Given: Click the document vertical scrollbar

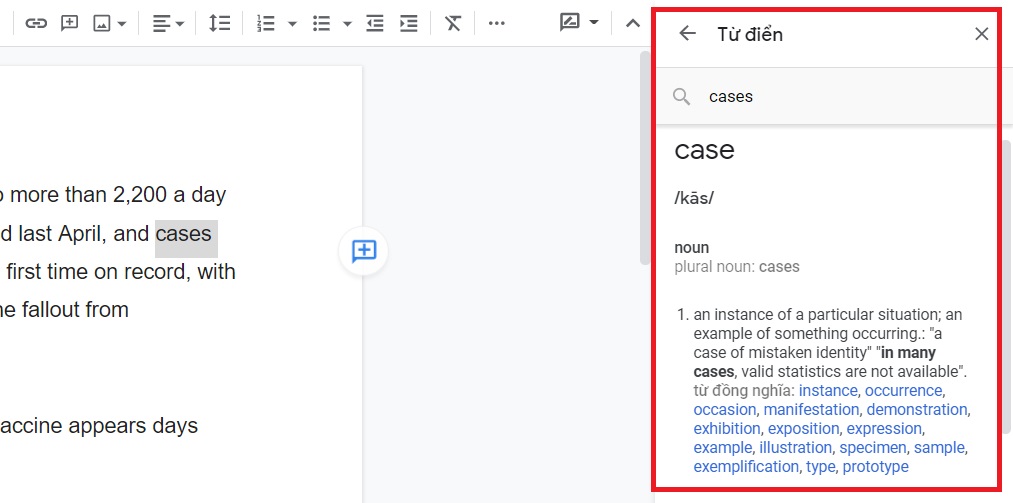Looking at the screenshot, I should [x=644, y=158].
